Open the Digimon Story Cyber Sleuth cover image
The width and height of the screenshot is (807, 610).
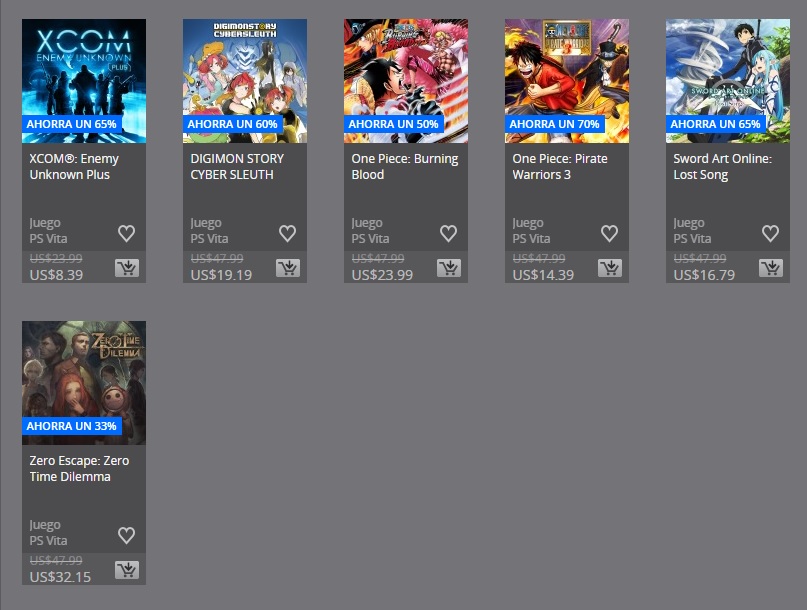pos(245,81)
